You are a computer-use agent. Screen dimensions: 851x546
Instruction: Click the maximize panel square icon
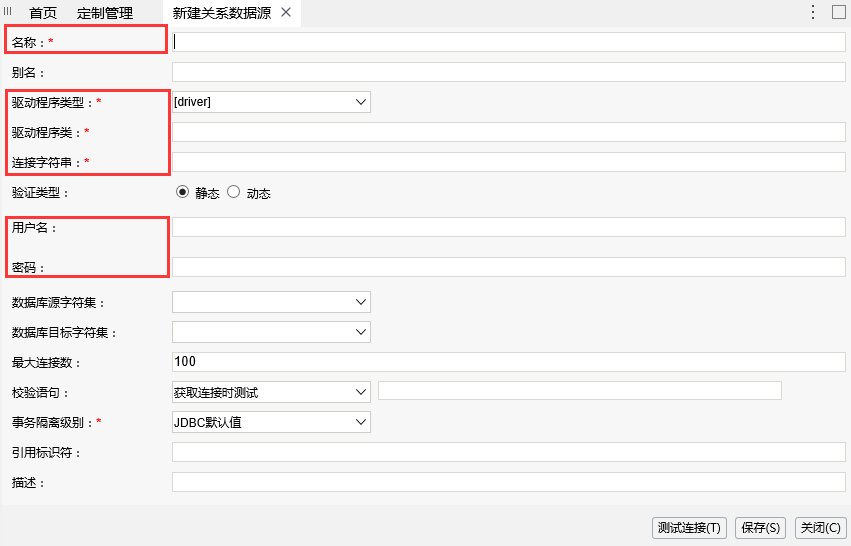click(x=839, y=12)
